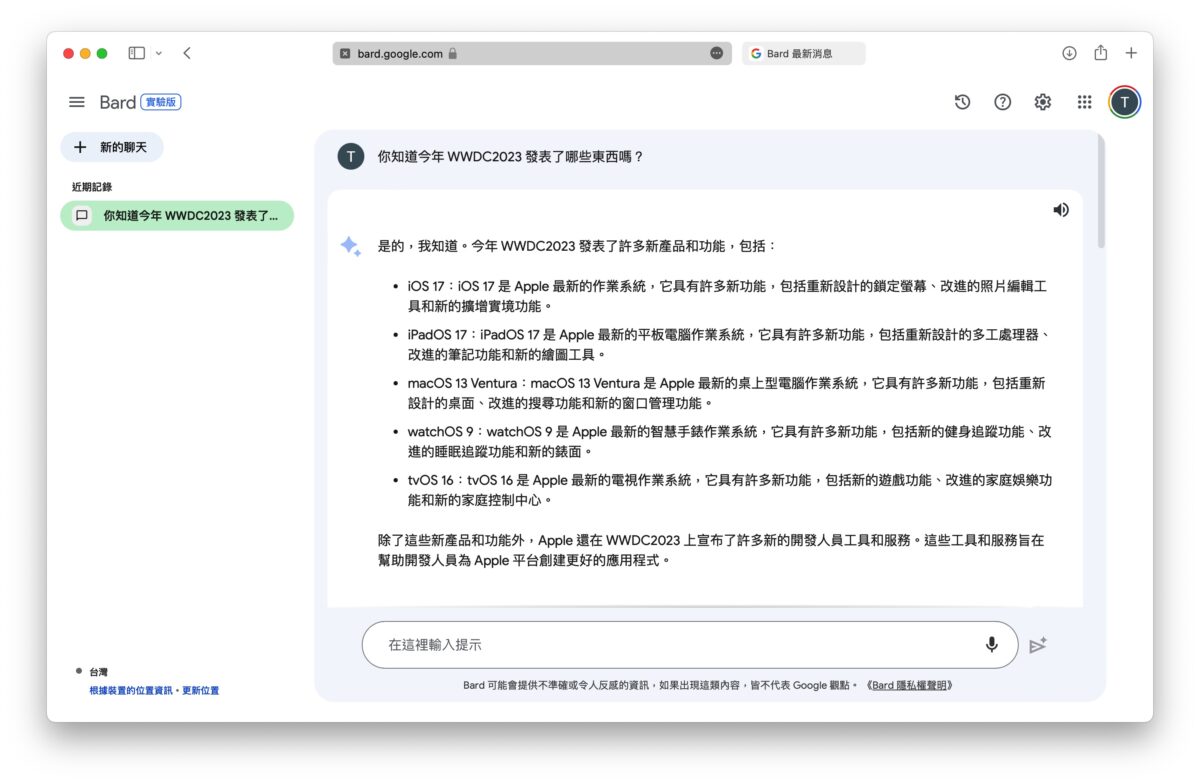Viewport: 1200px width, 784px height.
Task: Click the iPadOS 17 bullet text
Action: coord(729,345)
